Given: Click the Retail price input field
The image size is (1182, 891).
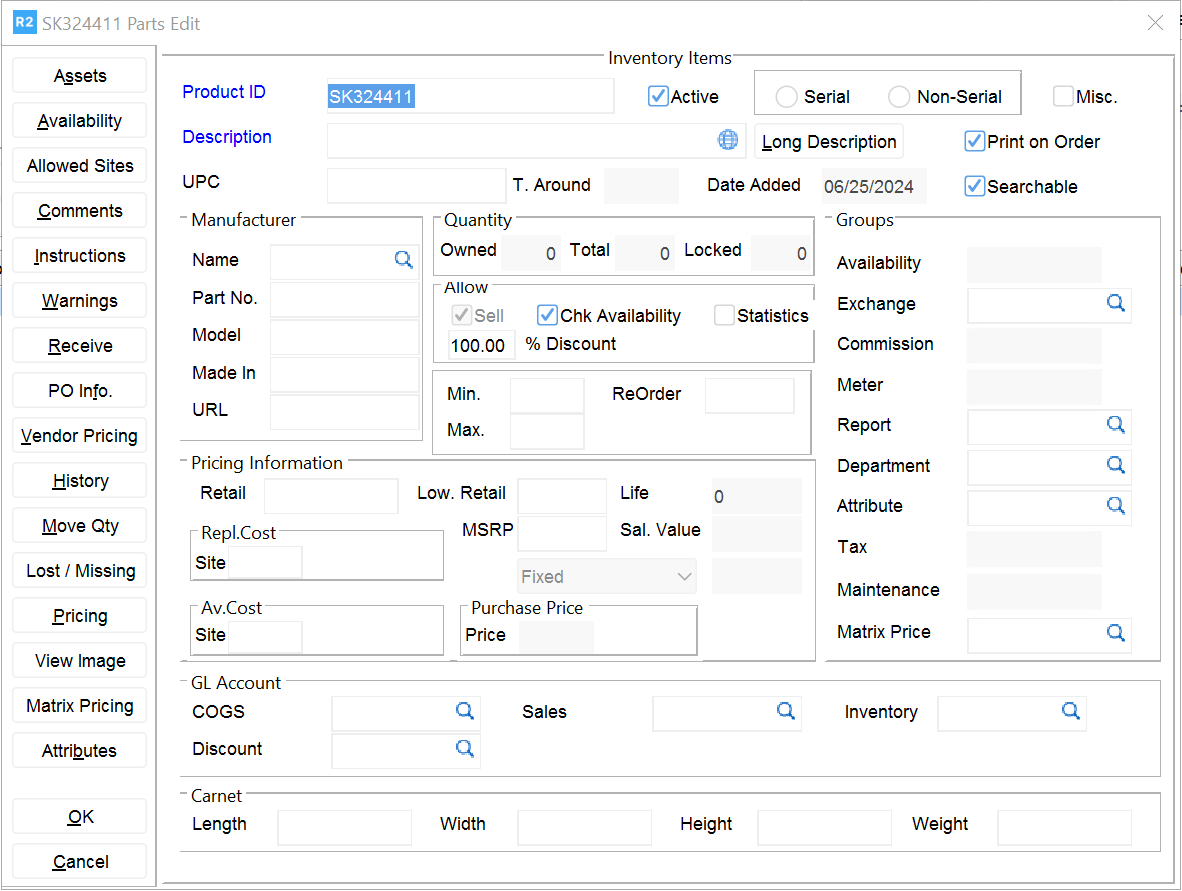Looking at the screenshot, I should [x=331, y=496].
